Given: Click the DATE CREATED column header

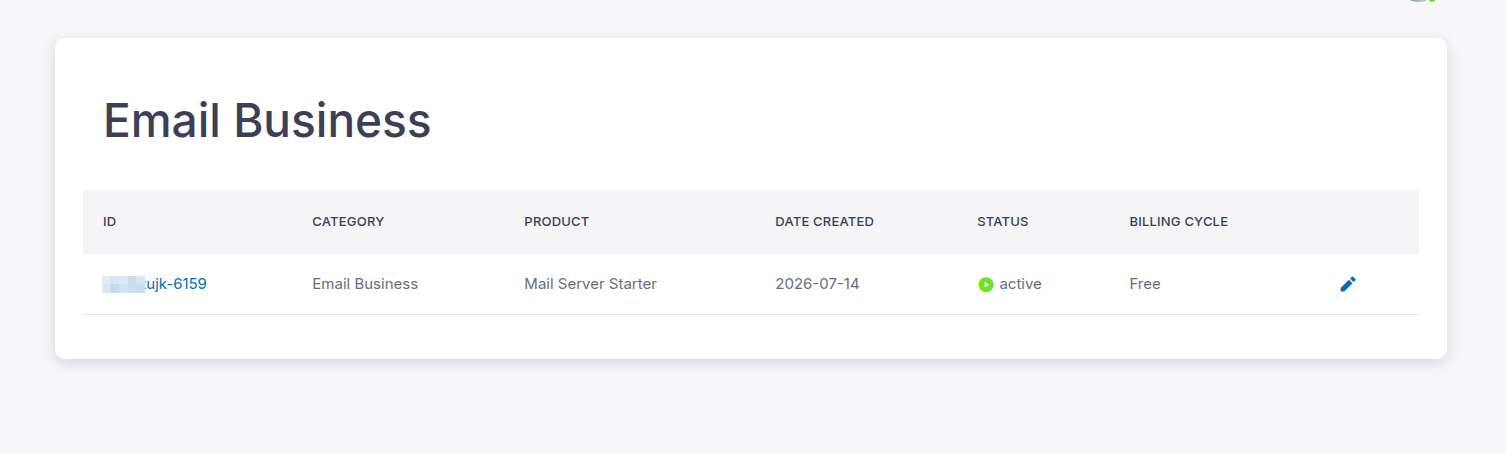Looking at the screenshot, I should (x=824, y=222).
